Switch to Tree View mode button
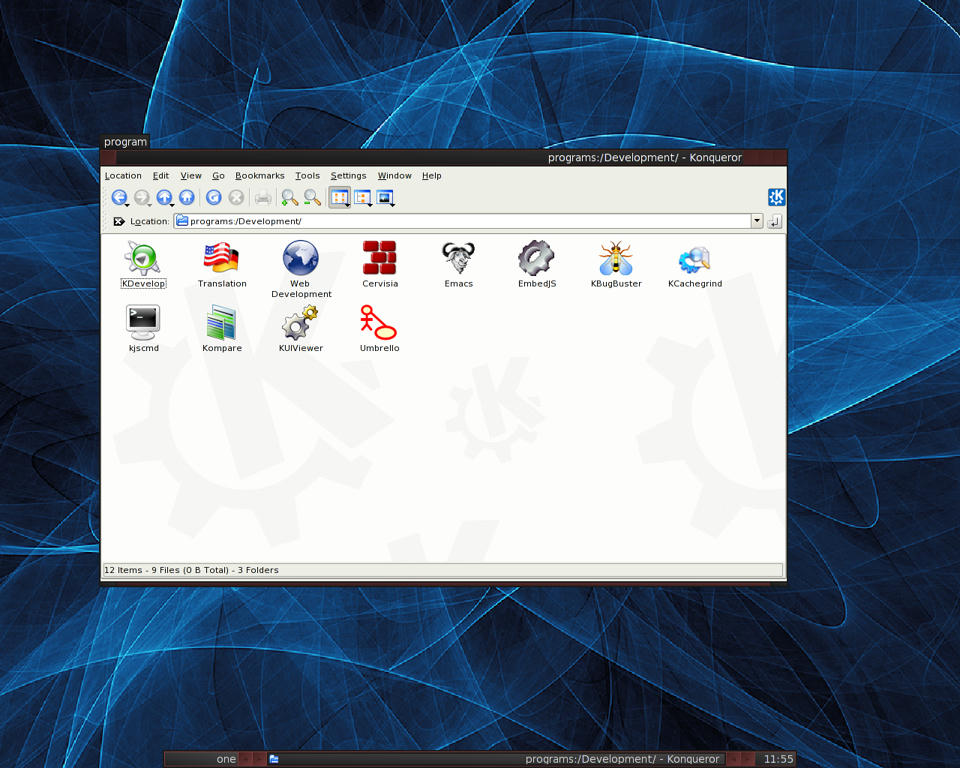 click(x=362, y=198)
